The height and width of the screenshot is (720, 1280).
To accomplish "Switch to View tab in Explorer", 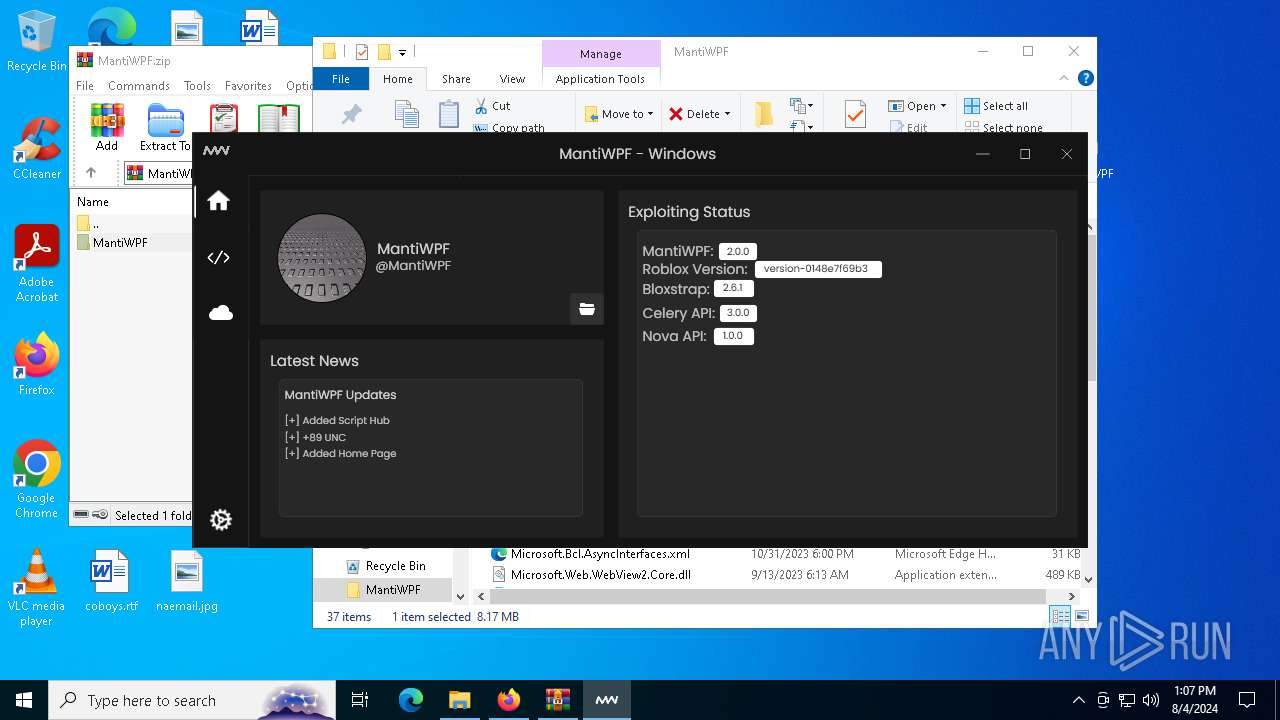I will click(x=512, y=79).
